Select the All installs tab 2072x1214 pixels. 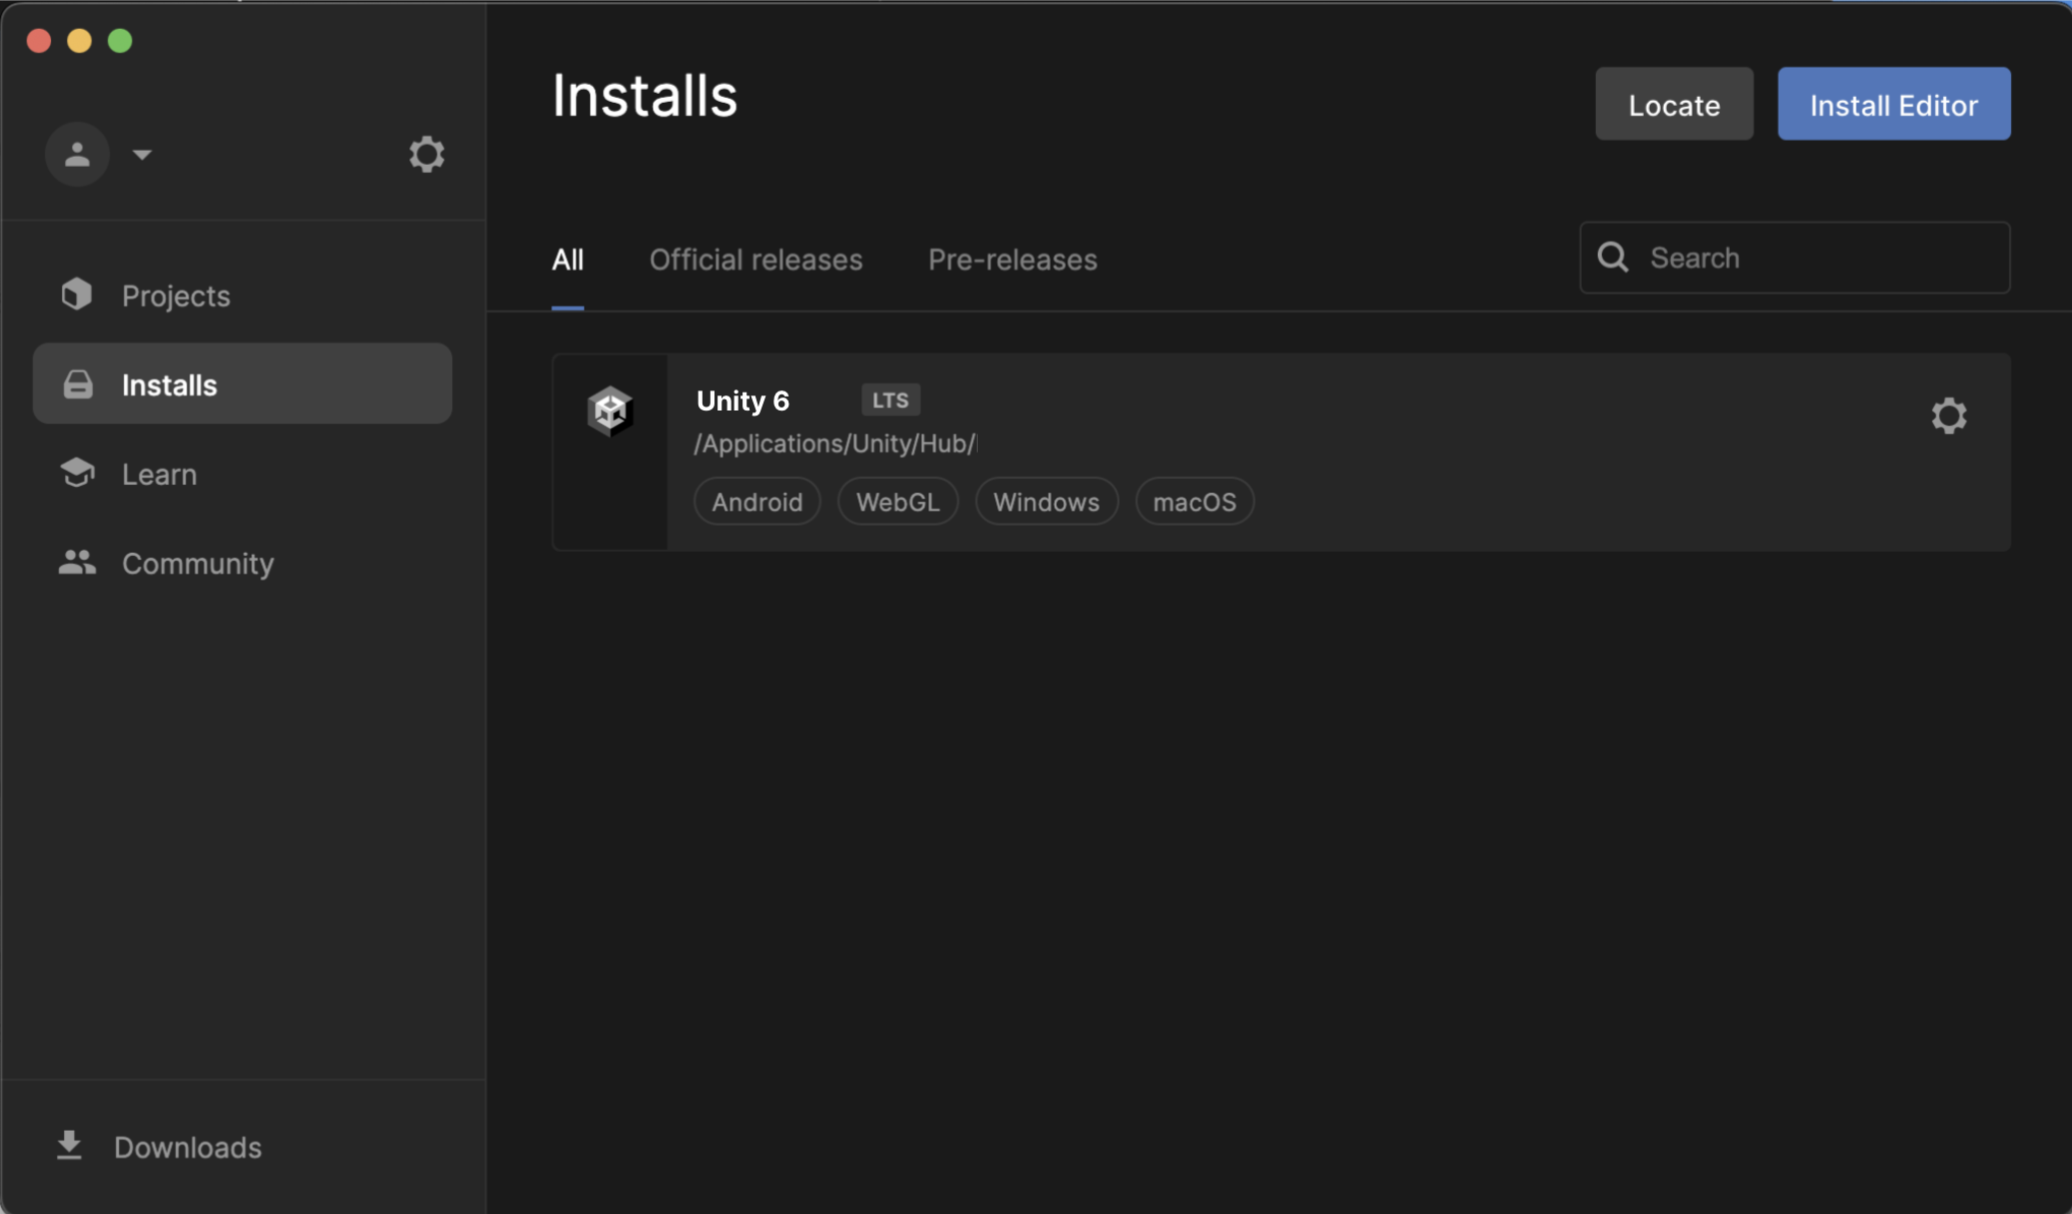567,259
